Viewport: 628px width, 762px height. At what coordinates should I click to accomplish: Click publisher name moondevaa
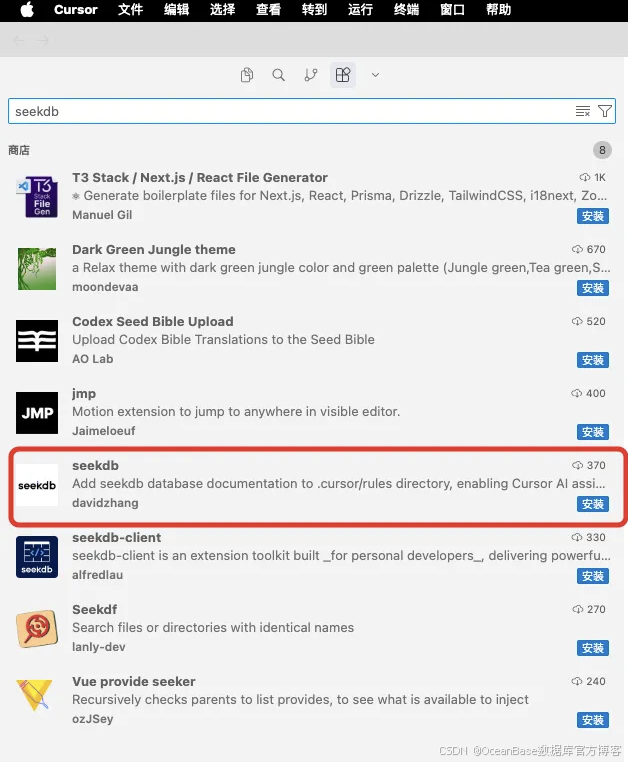pyautogui.click(x=105, y=287)
